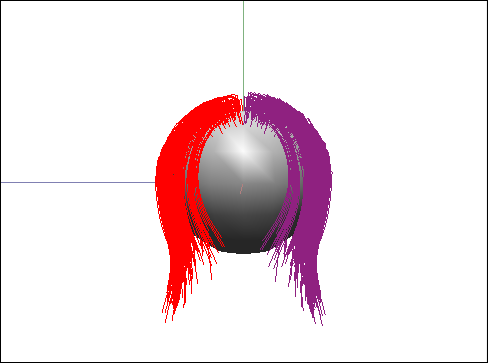Click the dark underside of the sphere
Image resolution: width=488 pixels, height=363 pixels.
243,242
